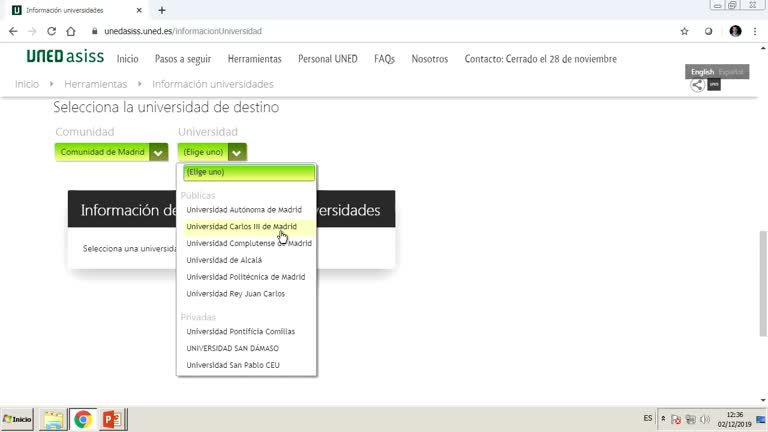
Task: Open the Herramientas navigation menu
Action: [255, 59]
